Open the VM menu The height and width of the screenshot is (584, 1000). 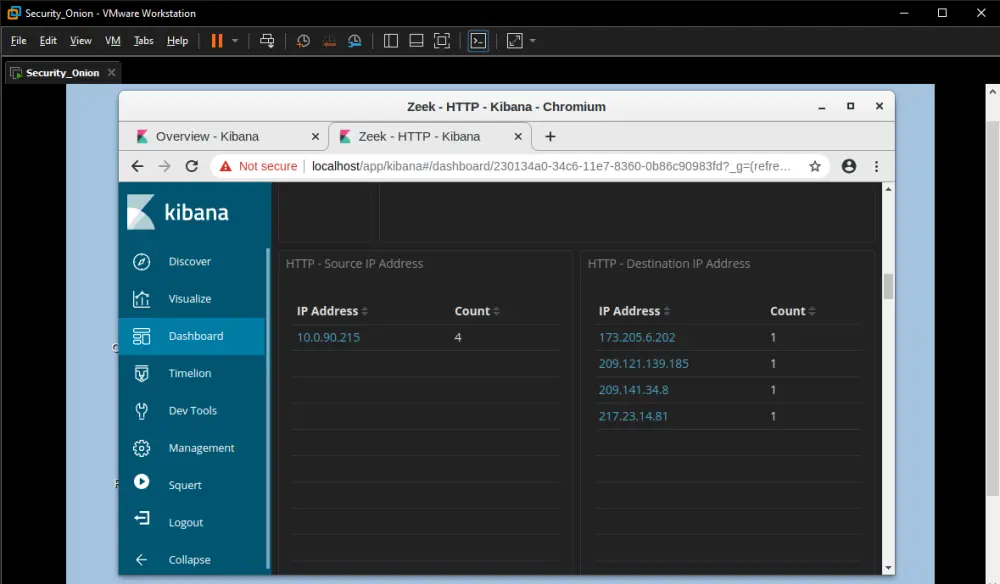click(113, 41)
